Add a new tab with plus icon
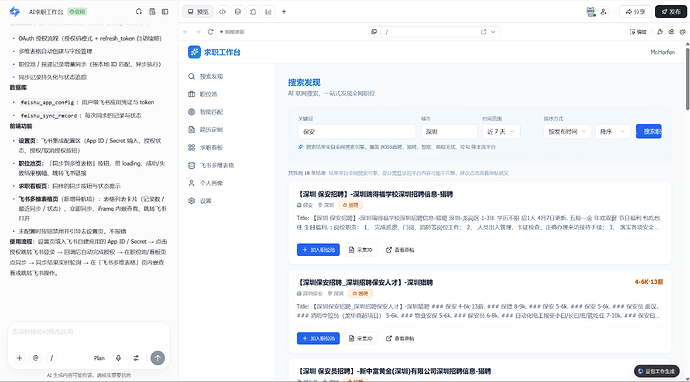Viewport: 690px width, 382px height. tap(284, 12)
